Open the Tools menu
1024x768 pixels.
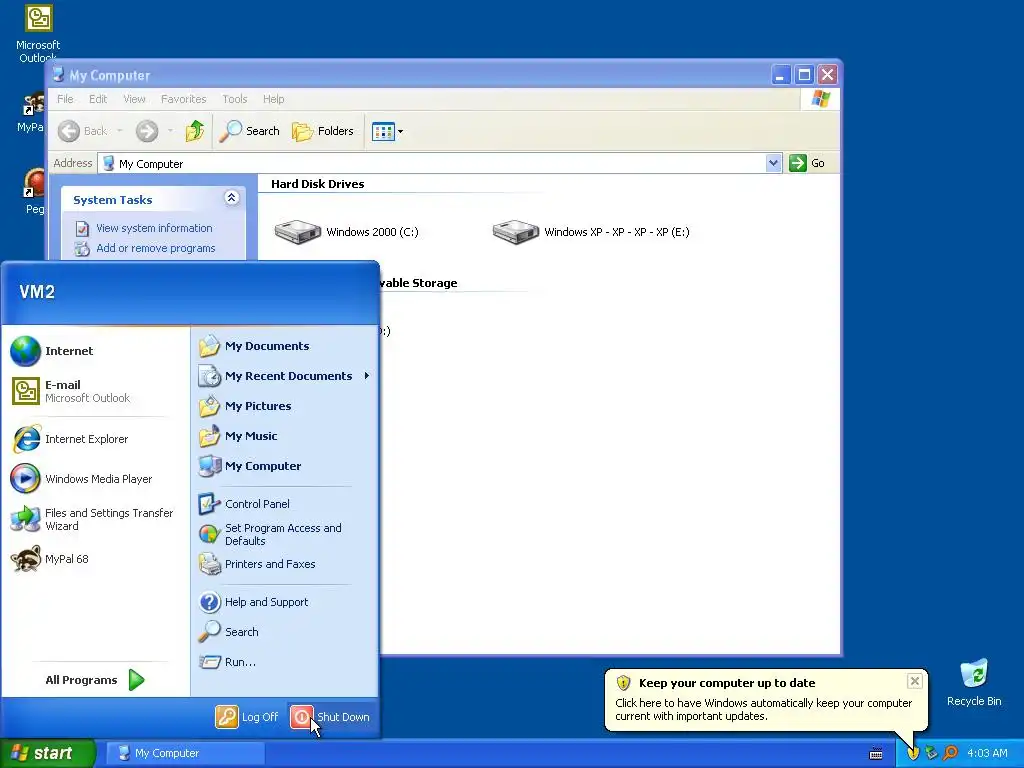click(234, 99)
